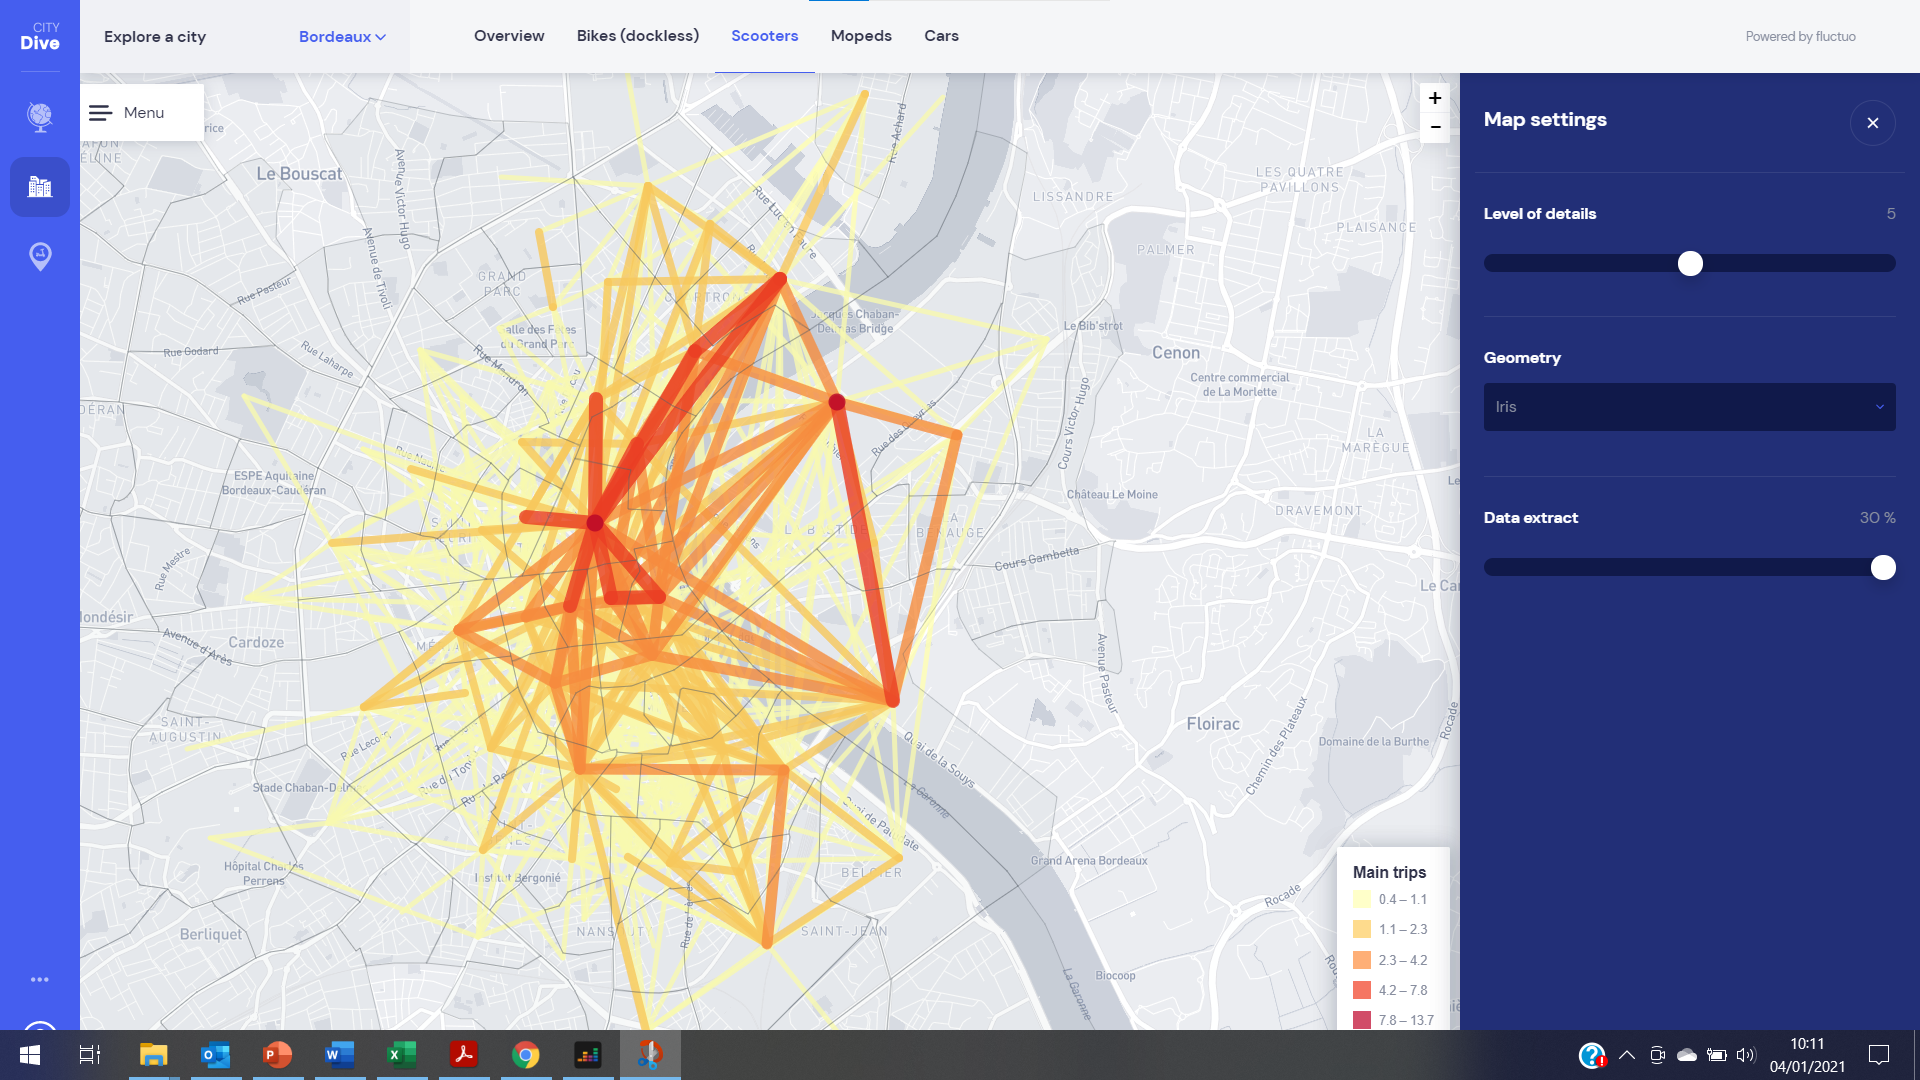
Task: Click the Data extract slider handle
Action: 1883,568
